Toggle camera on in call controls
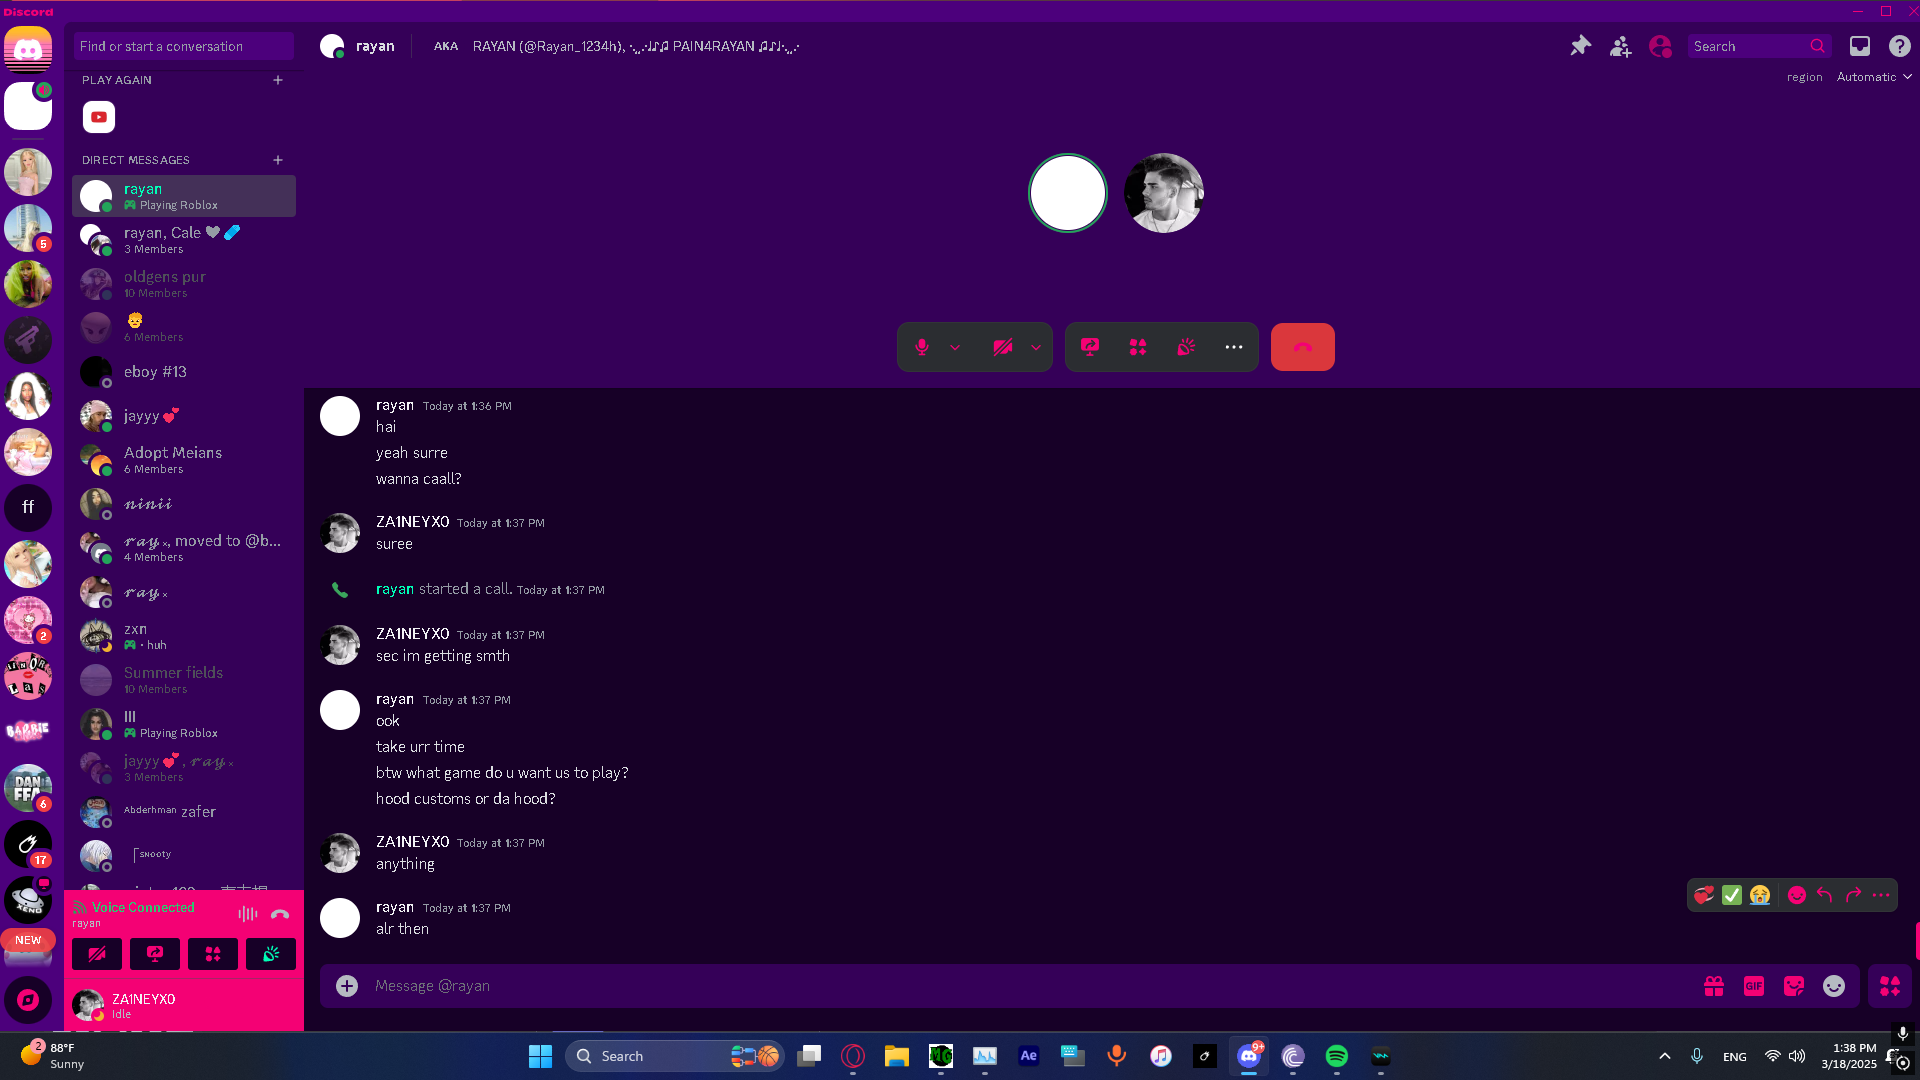1920x1080 pixels. click(x=1002, y=347)
